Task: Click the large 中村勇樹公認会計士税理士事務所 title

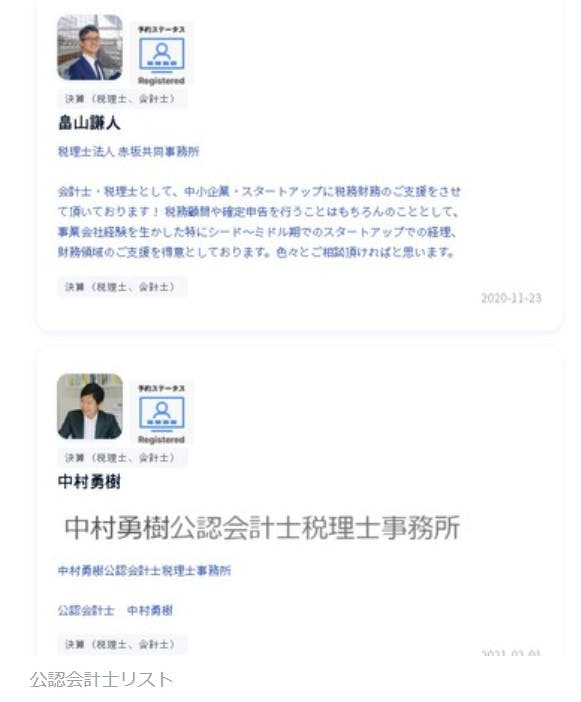Action: pos(262,527)
